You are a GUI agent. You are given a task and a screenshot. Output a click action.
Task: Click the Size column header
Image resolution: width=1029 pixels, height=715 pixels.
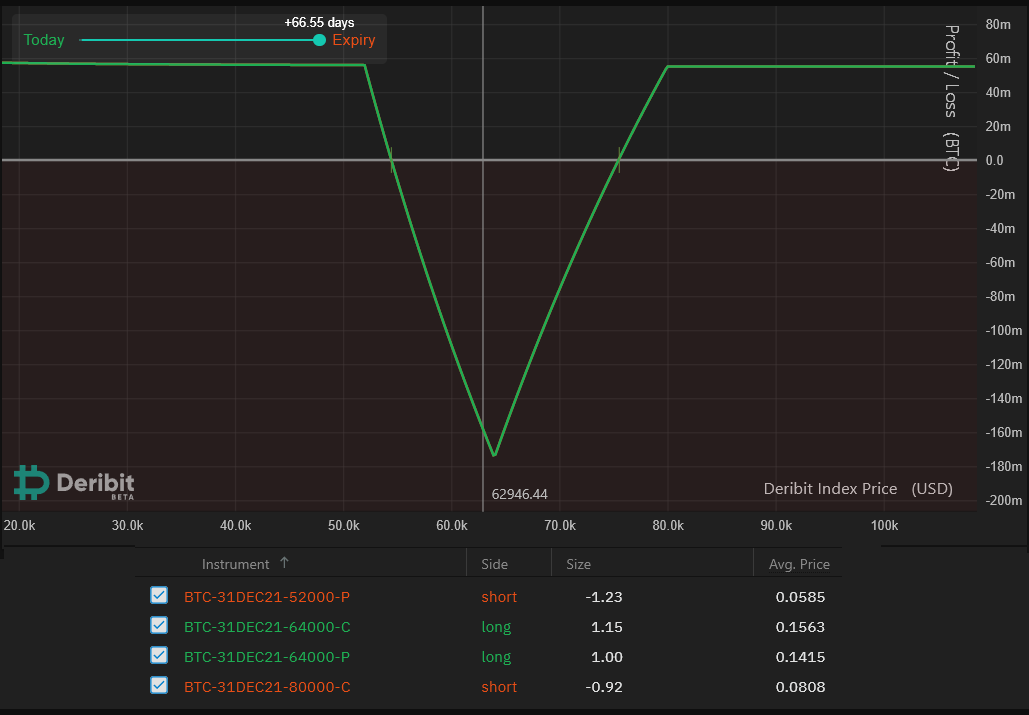click(578, 564)
